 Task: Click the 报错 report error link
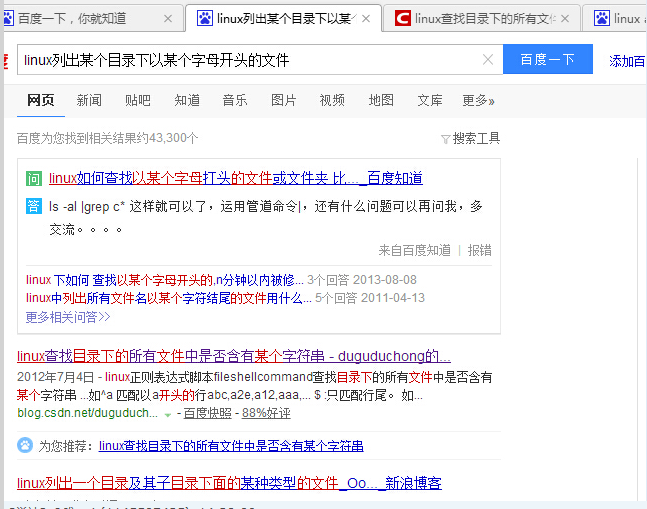pos(480,250)
